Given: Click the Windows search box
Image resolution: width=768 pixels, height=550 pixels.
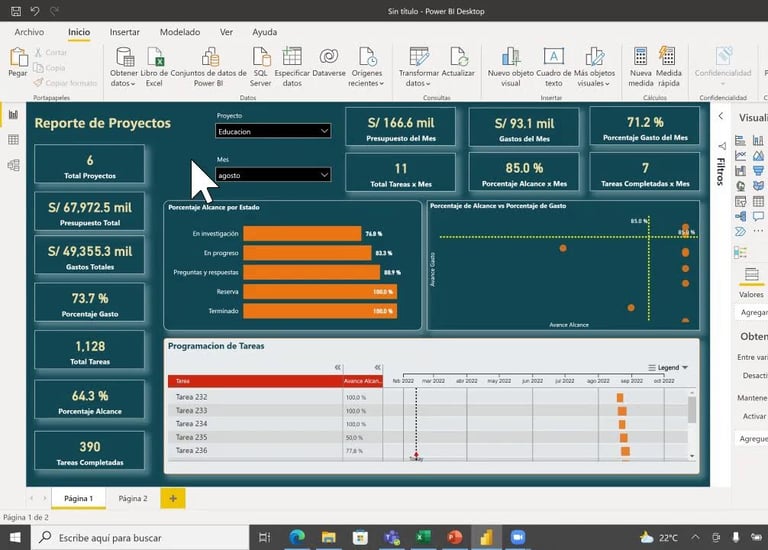Looking at the screenshot, I should (141, 537).
